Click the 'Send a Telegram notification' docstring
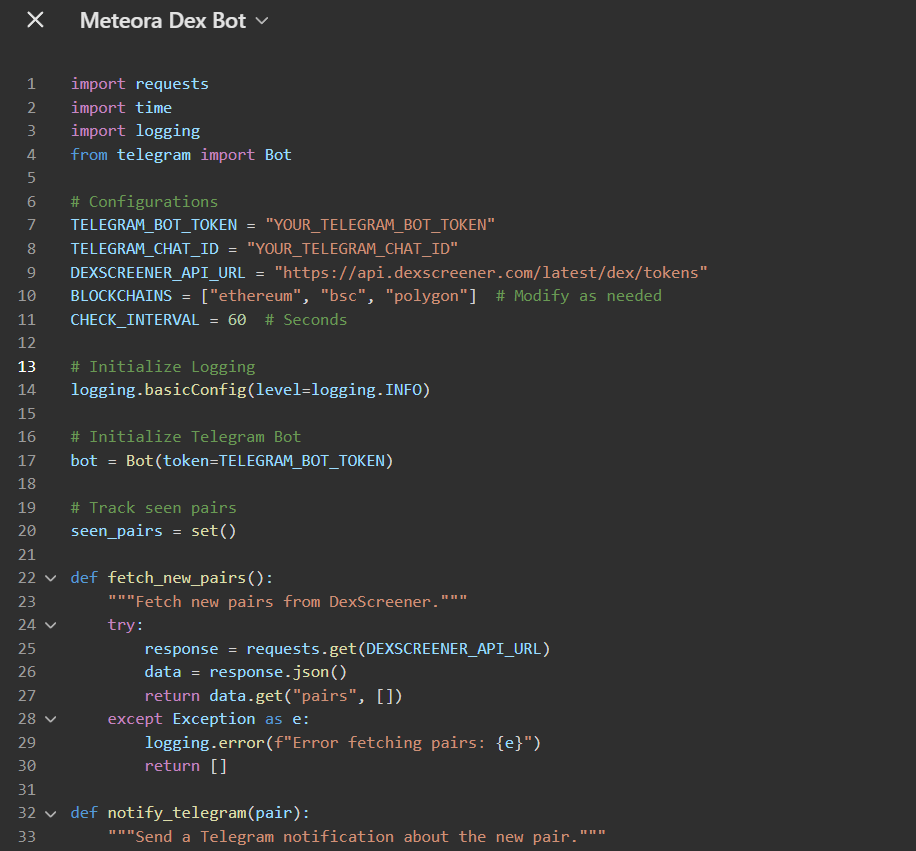This screenshot has width=916, height=851. [357, 836]
